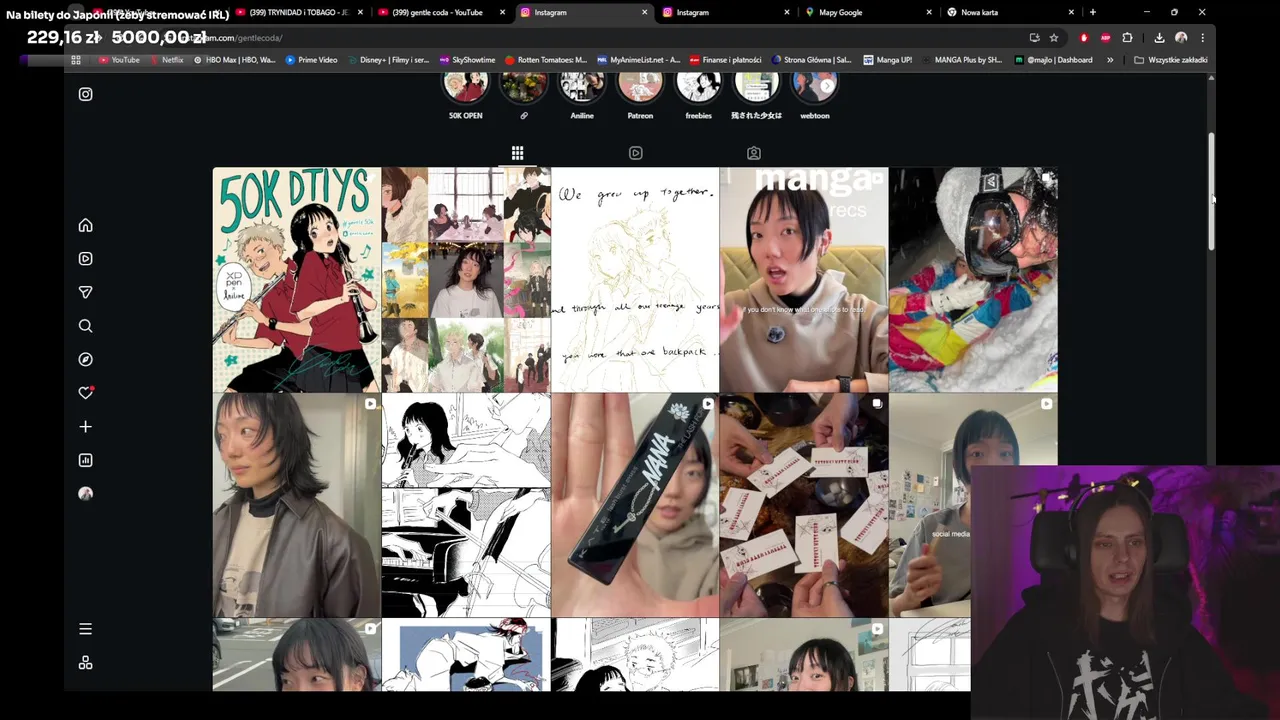Open the More hamburger menu in the sidebar
The height and width of the screenshot is (720, 1280).
click(85, 629)
